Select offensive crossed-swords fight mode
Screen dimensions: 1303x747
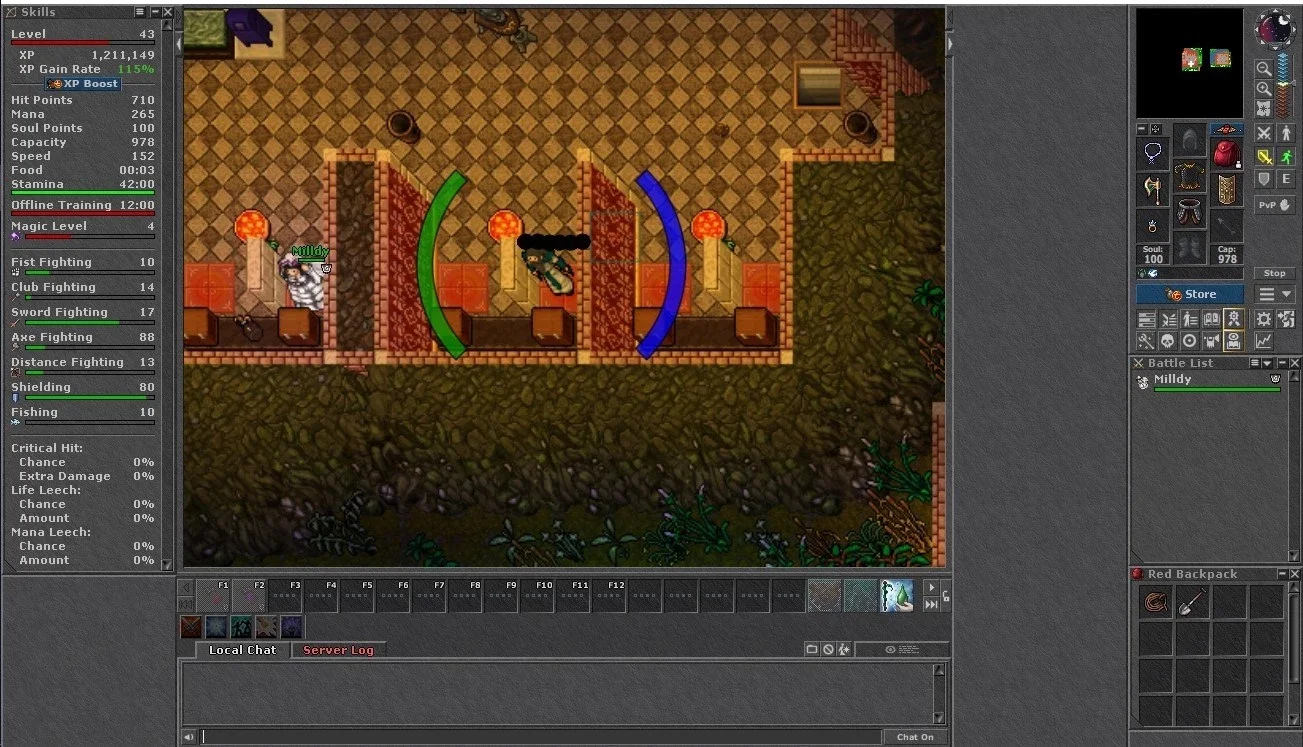point(1264,133)
